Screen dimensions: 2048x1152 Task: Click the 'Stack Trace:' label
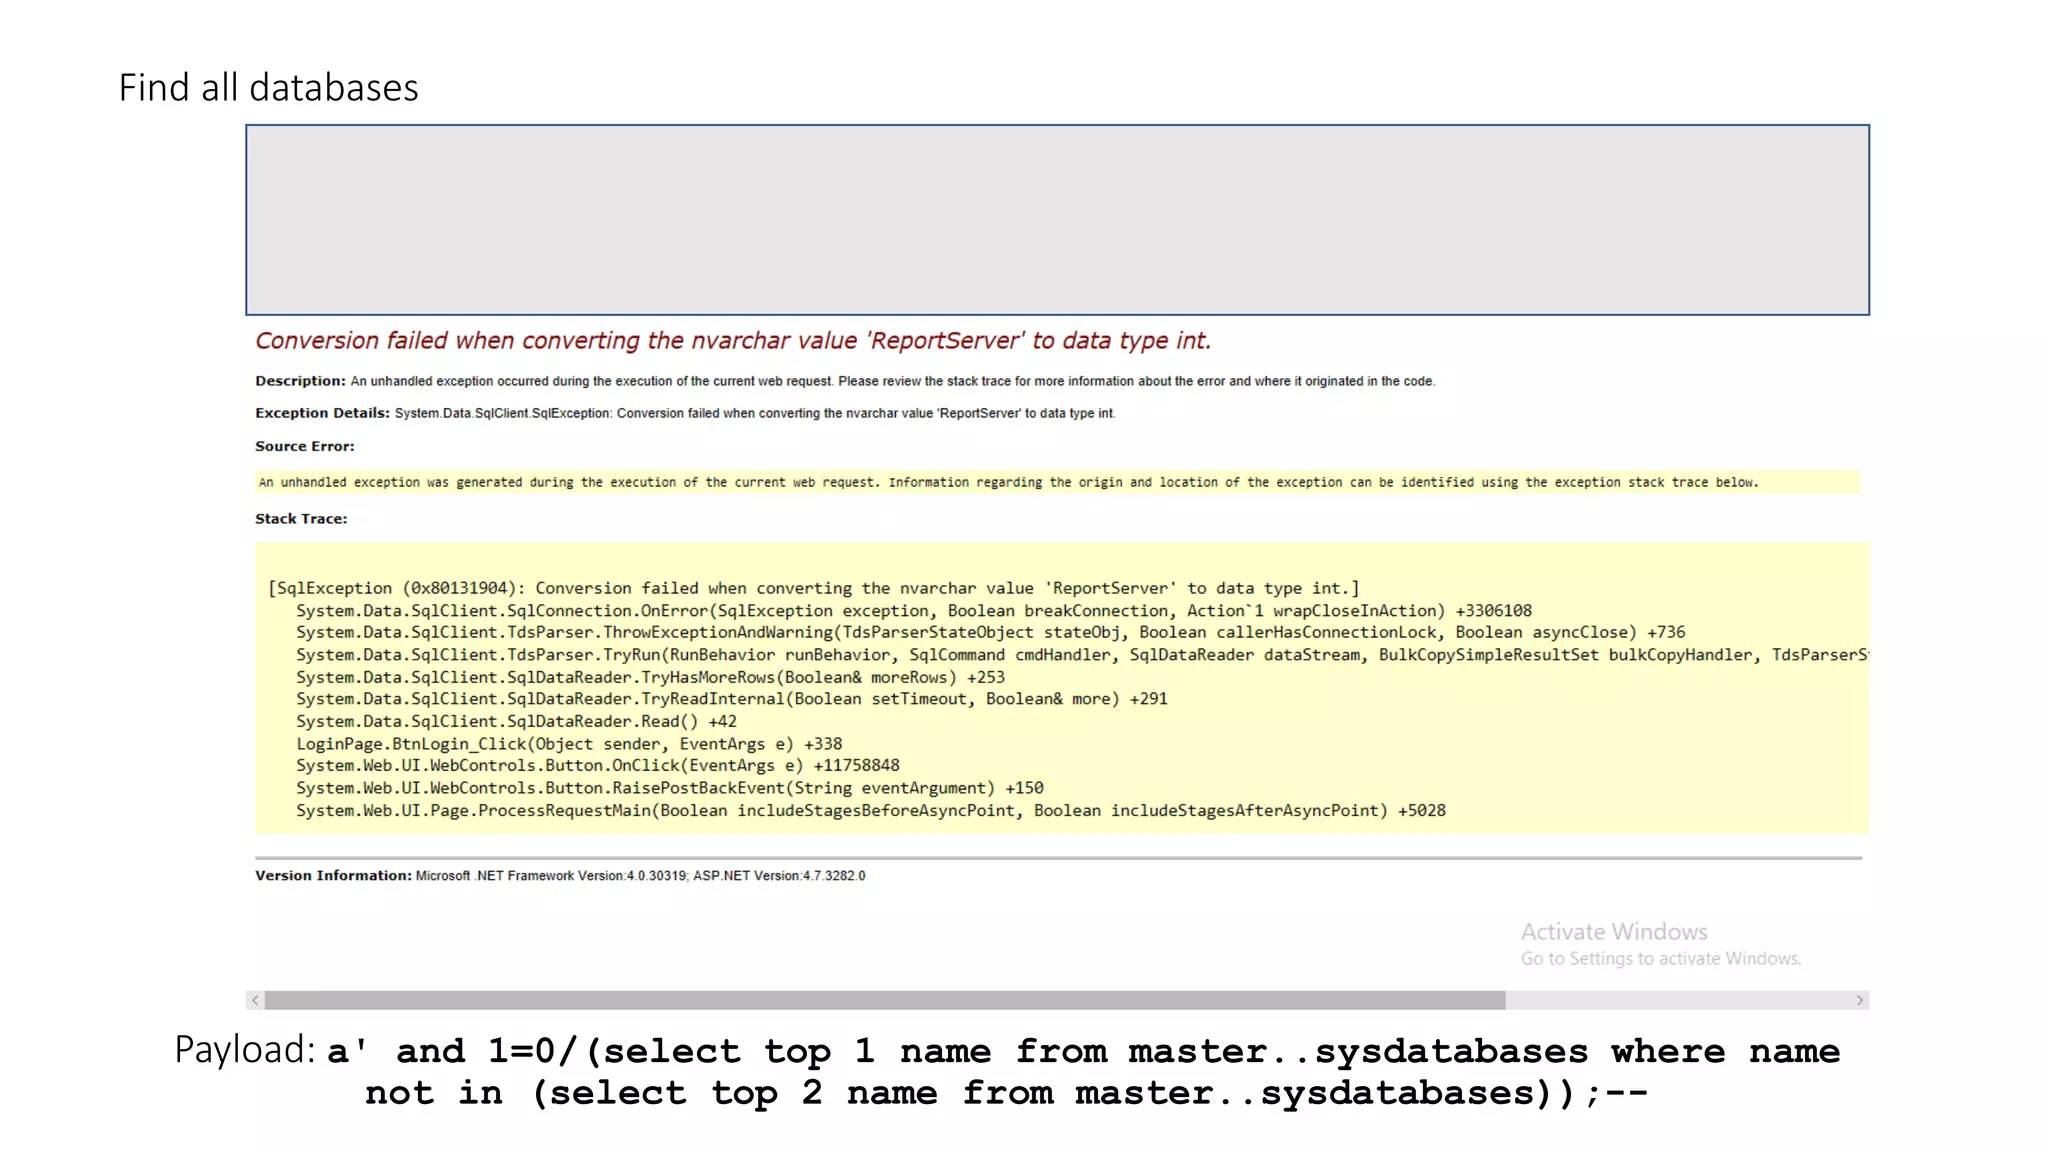(x=301, y=519)
